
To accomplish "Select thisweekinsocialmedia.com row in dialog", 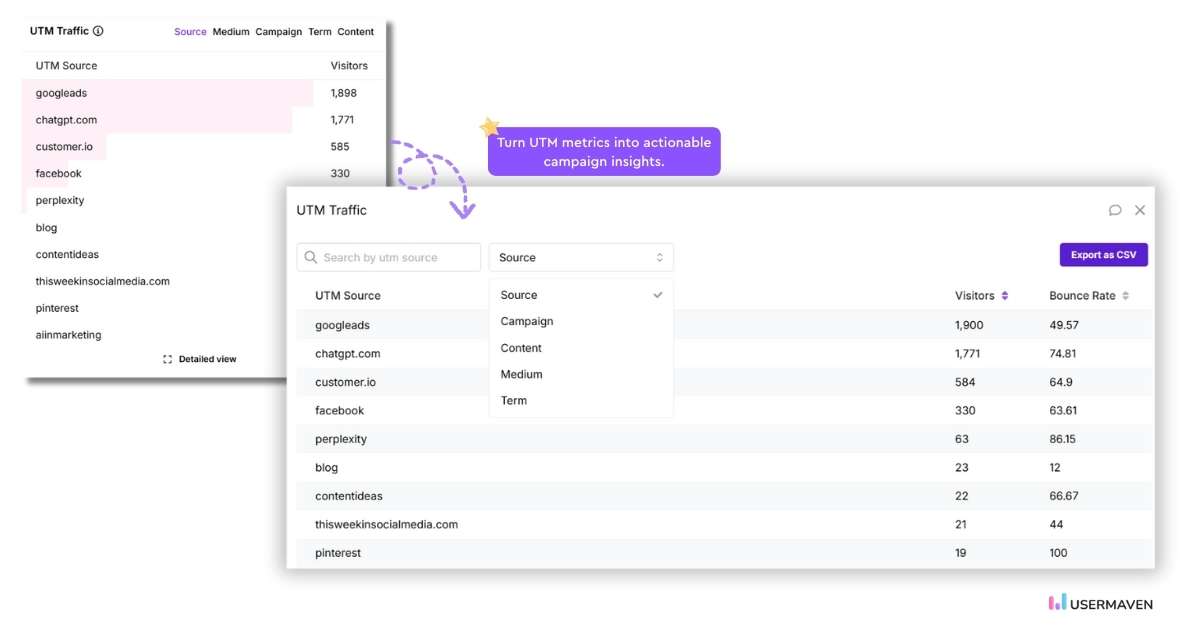I will click(725, 524).
